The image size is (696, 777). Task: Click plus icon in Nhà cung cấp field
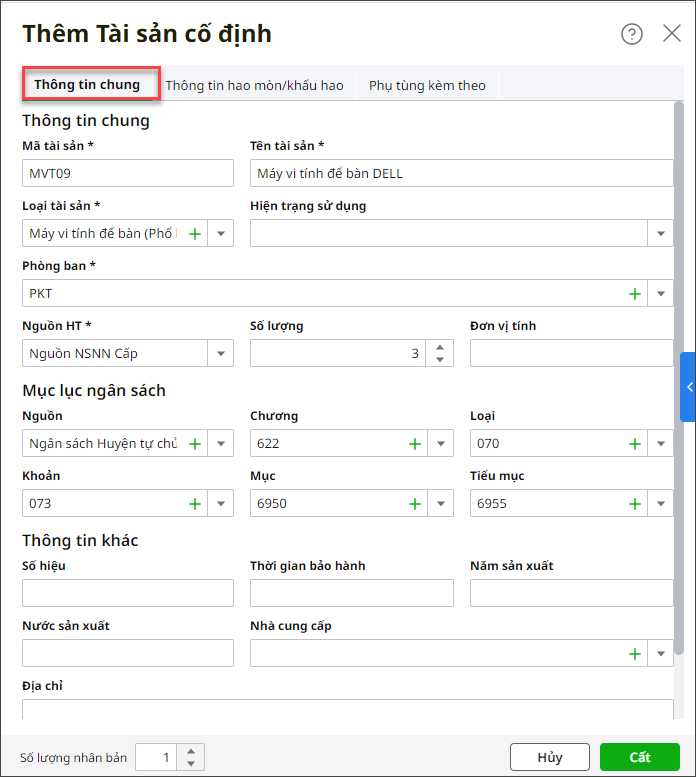coord(634,654)
